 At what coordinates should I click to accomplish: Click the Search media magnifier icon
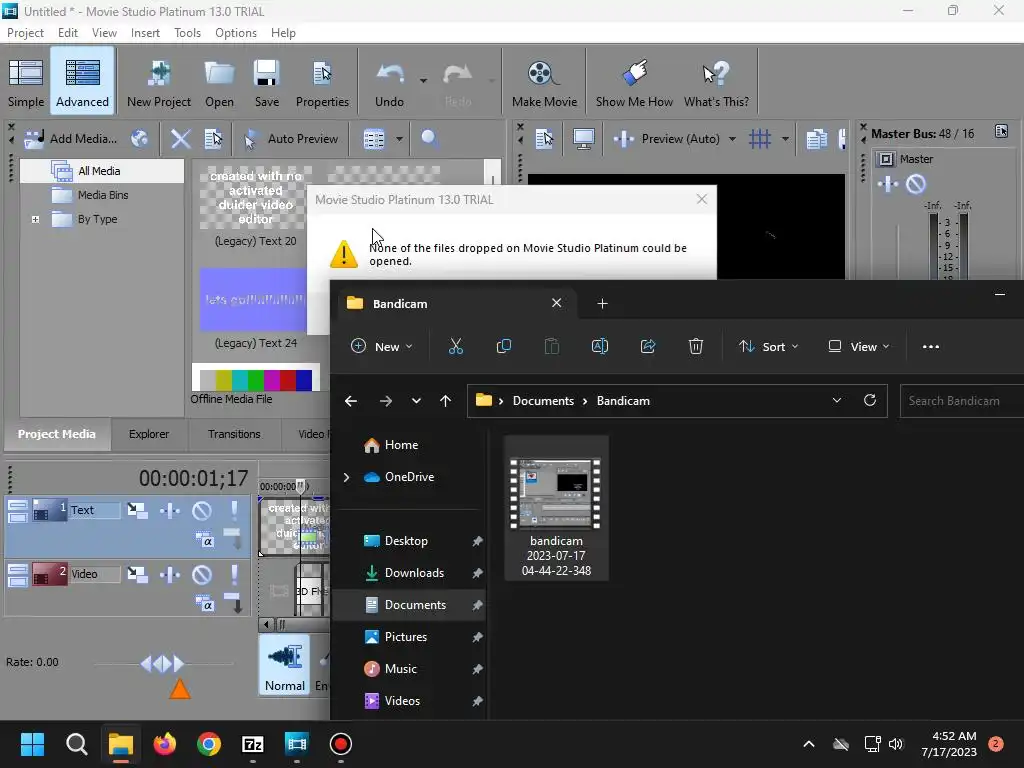429,138
